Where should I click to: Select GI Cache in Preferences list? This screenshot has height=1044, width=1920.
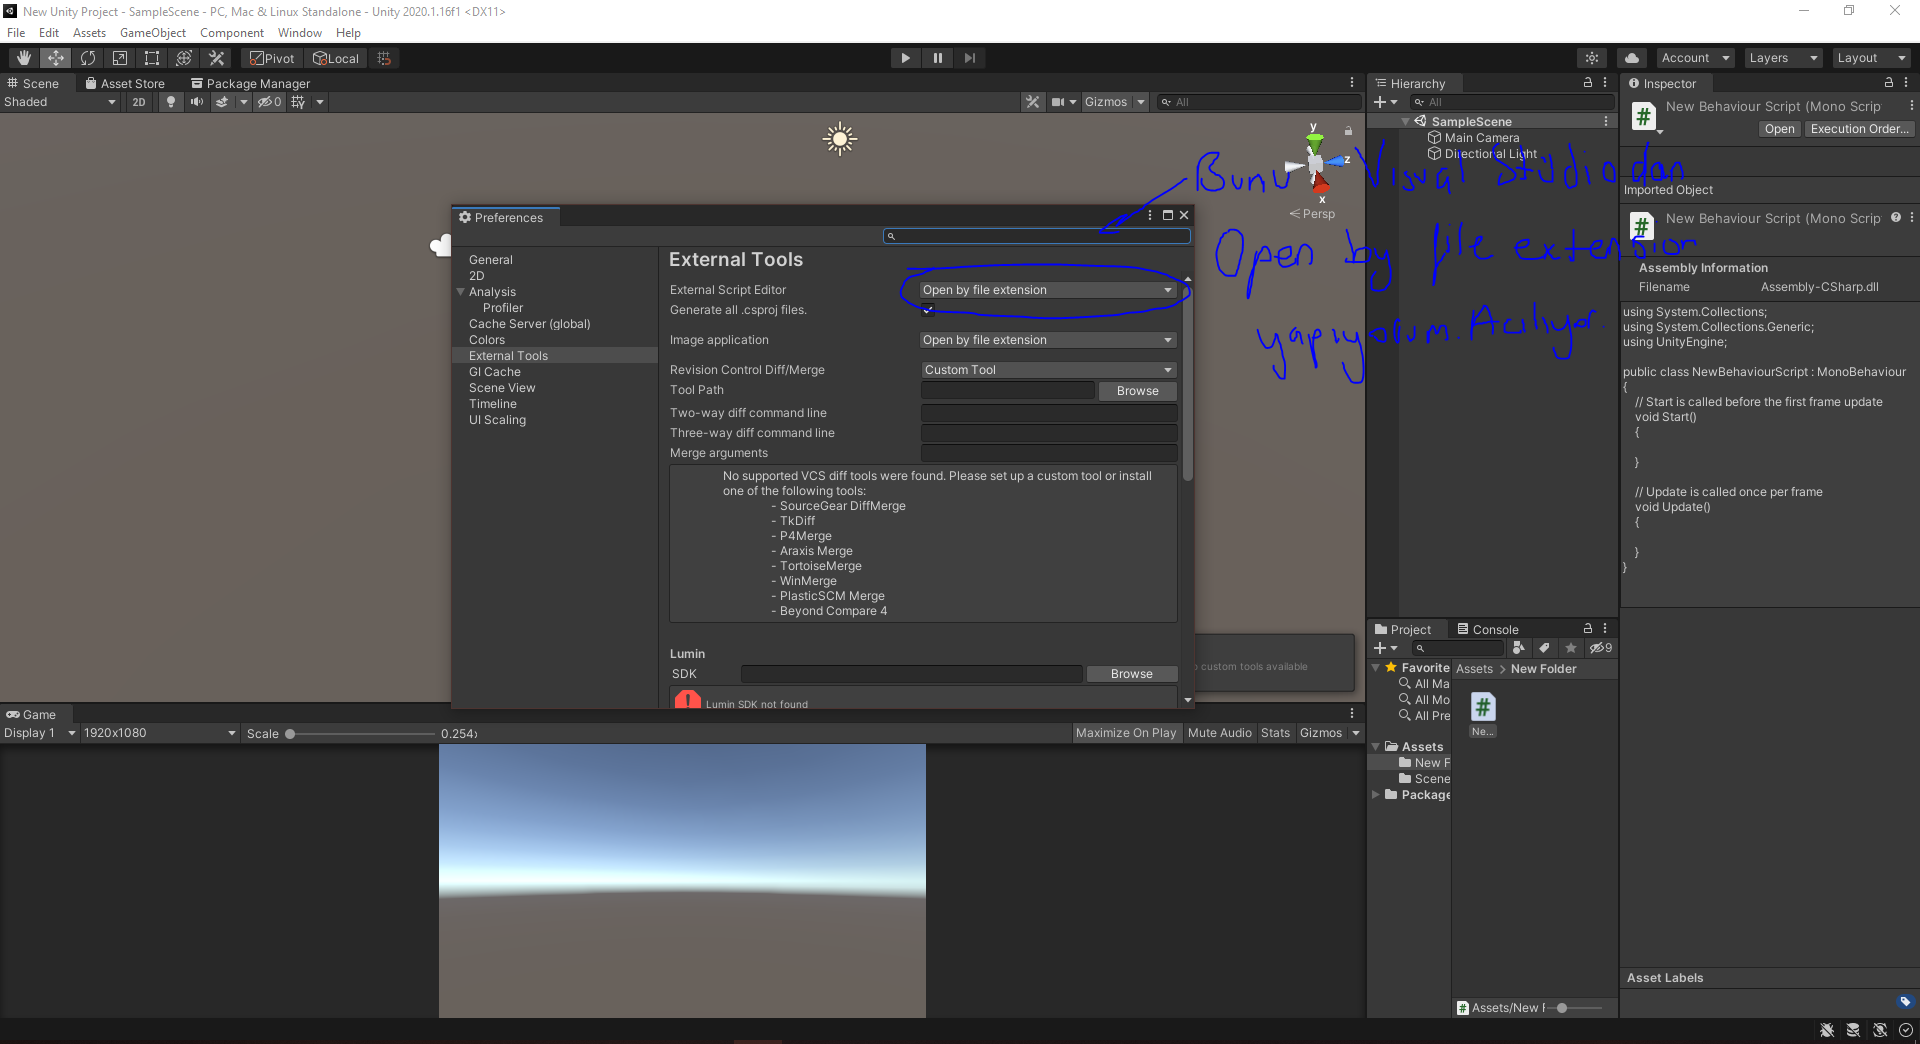click(x=495, y=372)
